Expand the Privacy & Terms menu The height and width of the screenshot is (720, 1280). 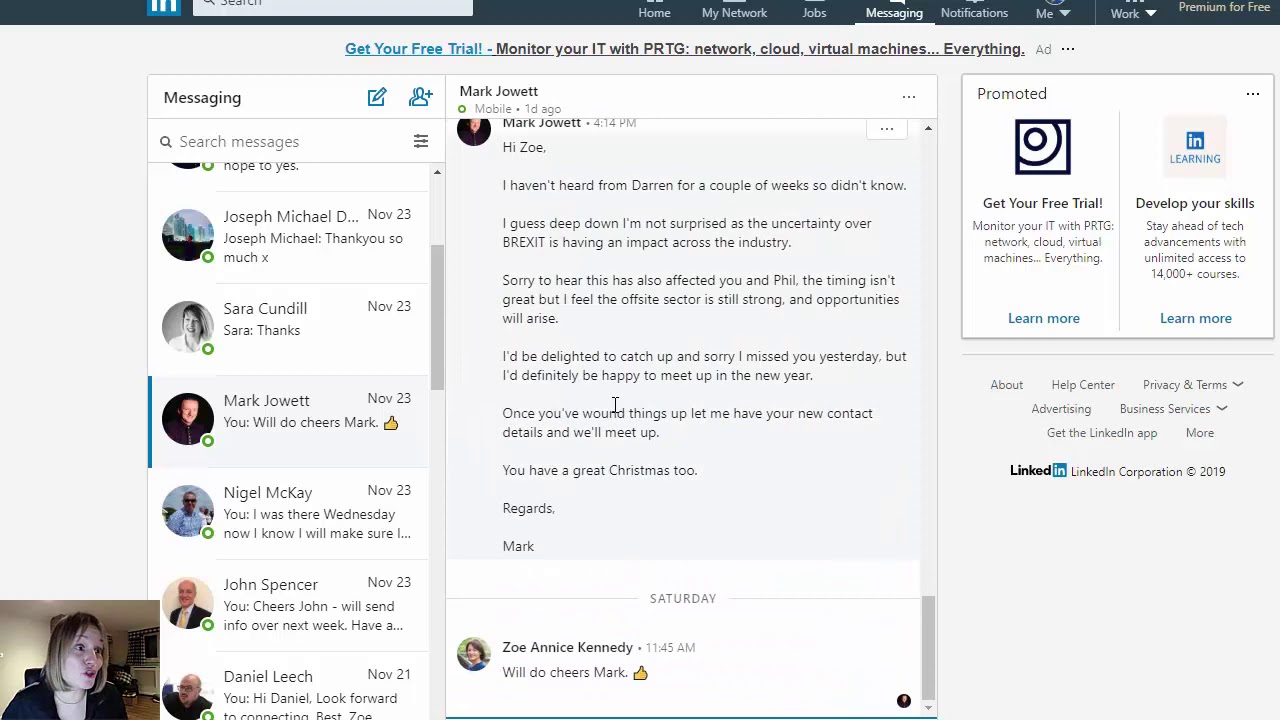pyautogui.click(x=1193, y=385)
